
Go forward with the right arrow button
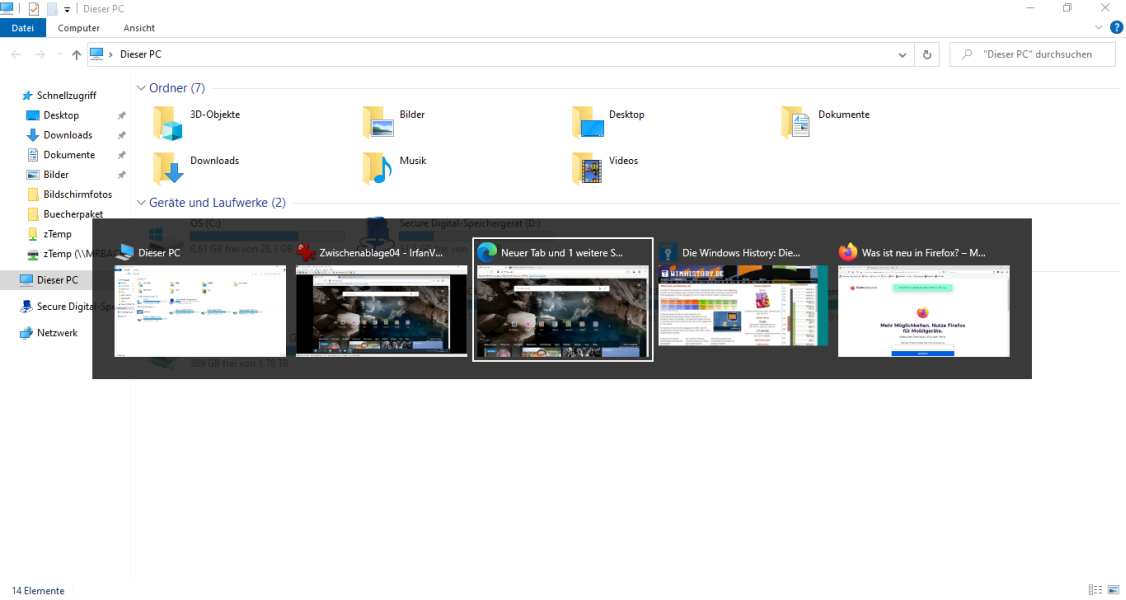(40, 55)
